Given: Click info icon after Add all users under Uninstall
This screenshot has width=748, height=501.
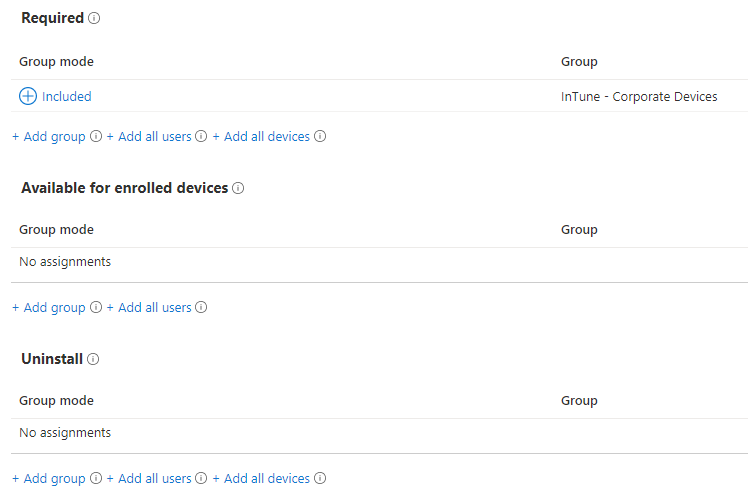Looking at the screenshot, I should [201, 478].
